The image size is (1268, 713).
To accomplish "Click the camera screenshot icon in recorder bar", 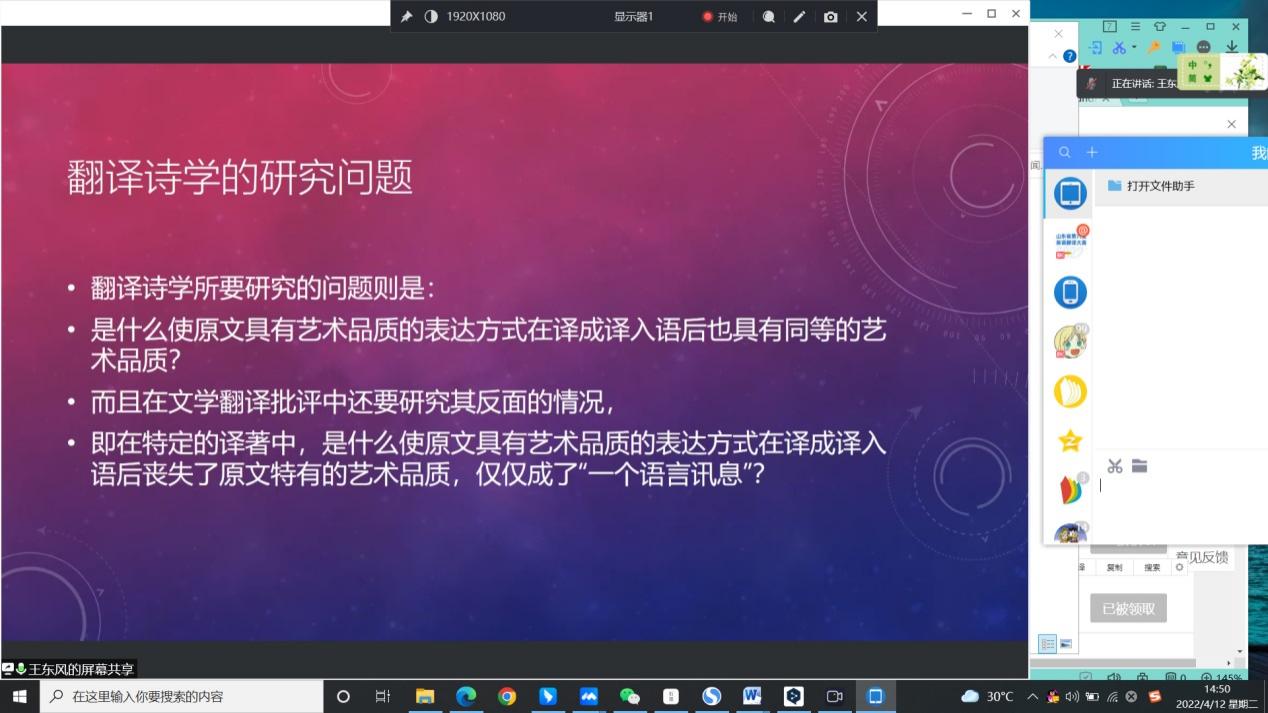I will (x=830, y=16).
